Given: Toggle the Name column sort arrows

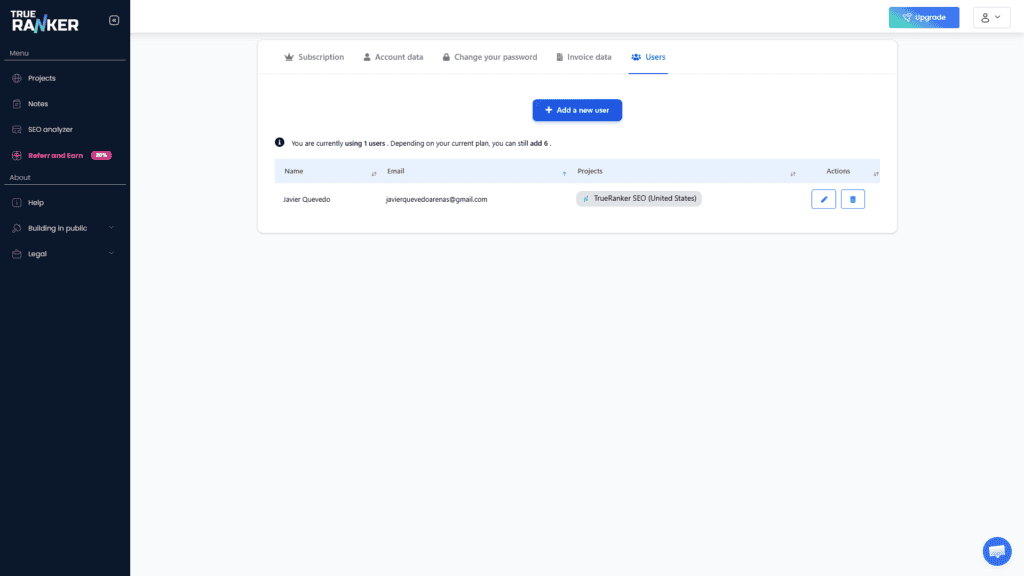Looking at the screenshot, I should (375, 172).
